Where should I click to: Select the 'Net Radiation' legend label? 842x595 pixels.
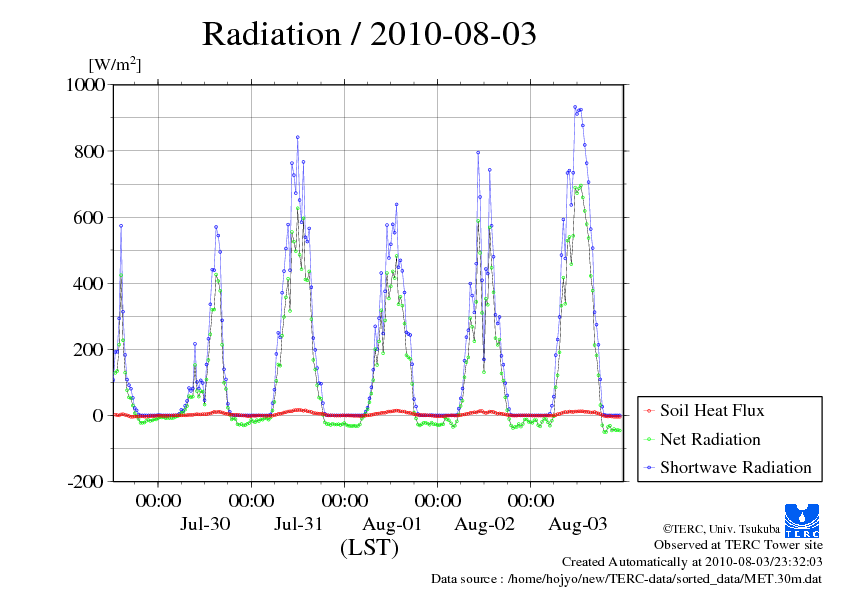pyautogui.click(x=710, y=439)
